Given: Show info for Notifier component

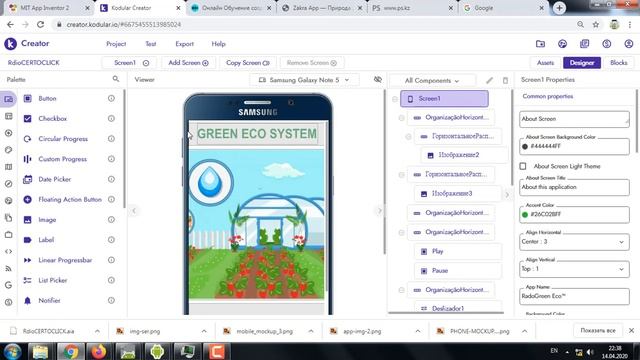Looking at the screenshot, I should click(111, 300).
